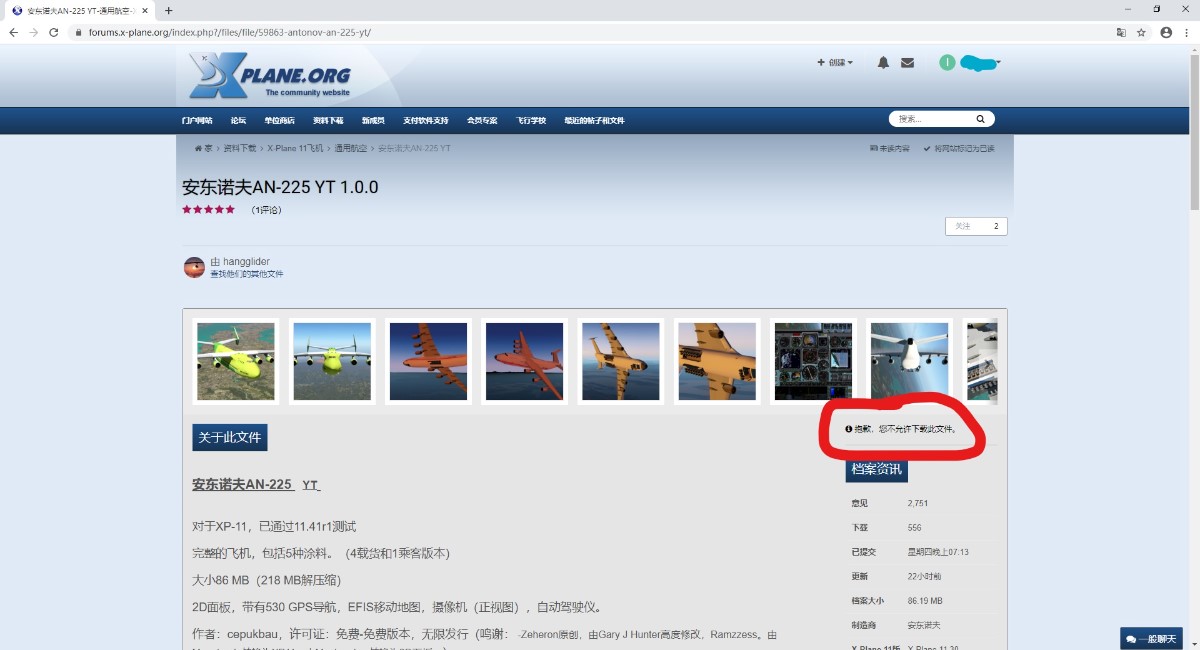This screenshot has width=1200, height=650.
Task: Bookmark this page with the star icon
Action: pos(1141,32)
